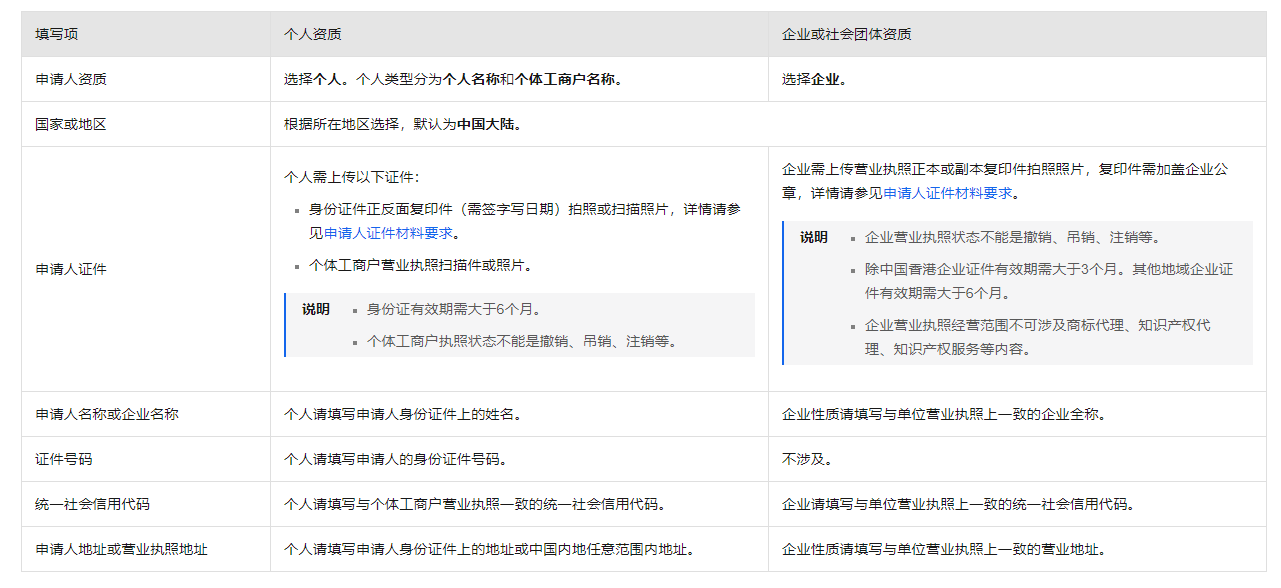Click note 身份证有效期需大于6个月
This screenshot has height=588, width=1281.
[455, 309]
